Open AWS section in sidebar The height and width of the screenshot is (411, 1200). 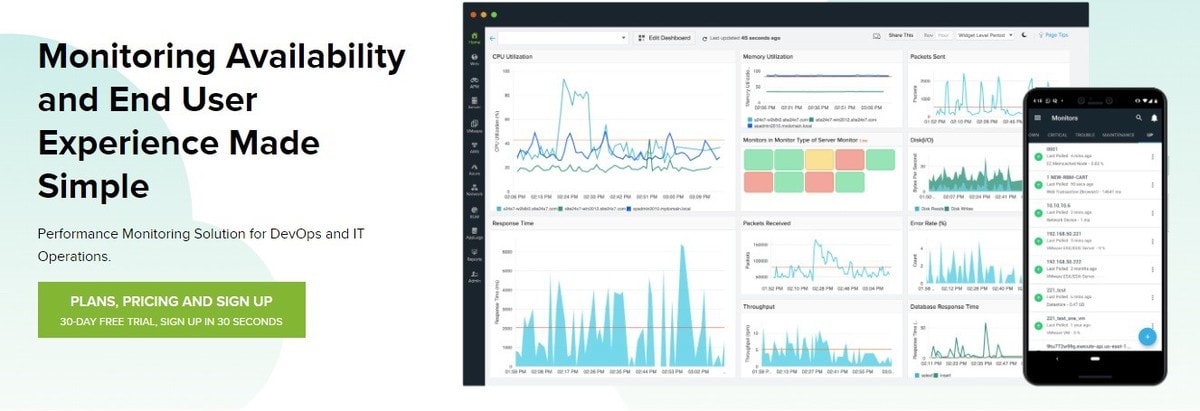pos(474,149)
